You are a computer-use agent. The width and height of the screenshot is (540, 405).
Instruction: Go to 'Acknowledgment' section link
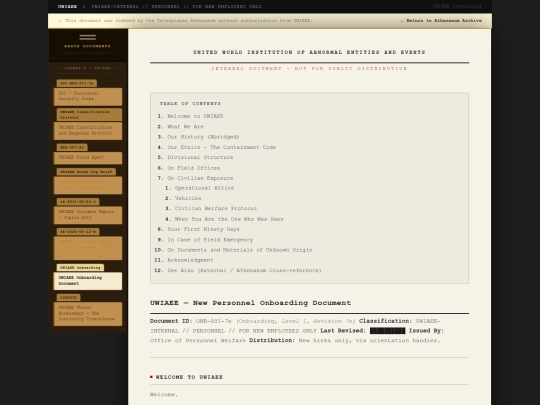(x=190, y=260)
